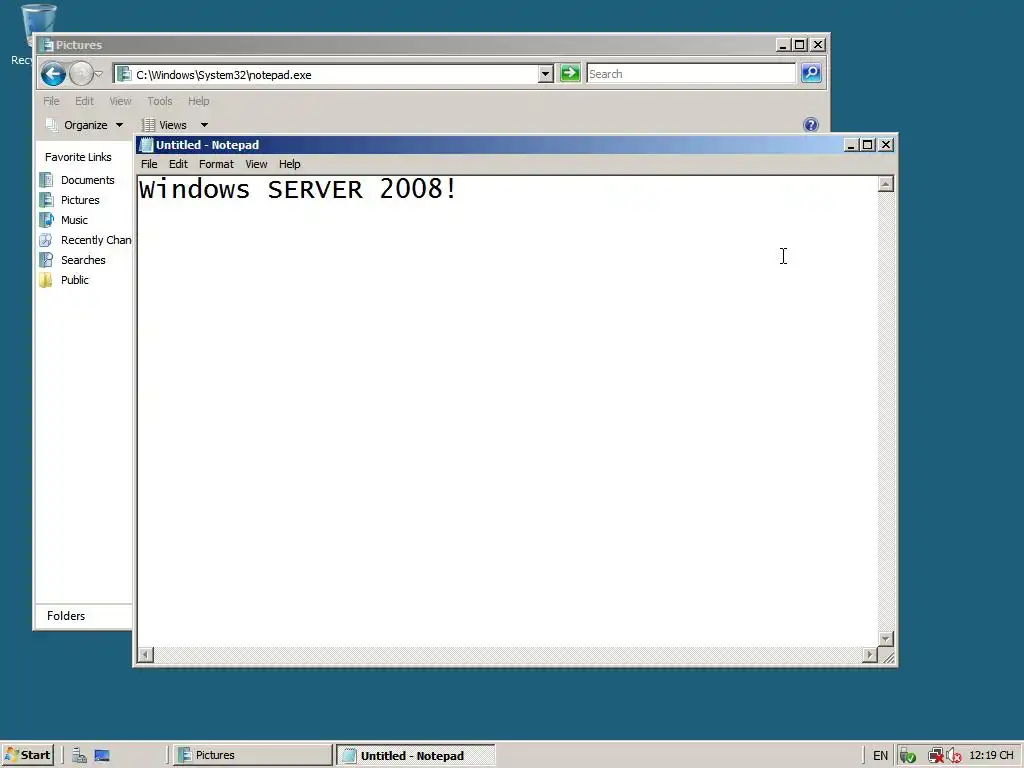Click Notepad title bar icon
The width and height of the screenshot is (1024, 768).
[146, 145]
